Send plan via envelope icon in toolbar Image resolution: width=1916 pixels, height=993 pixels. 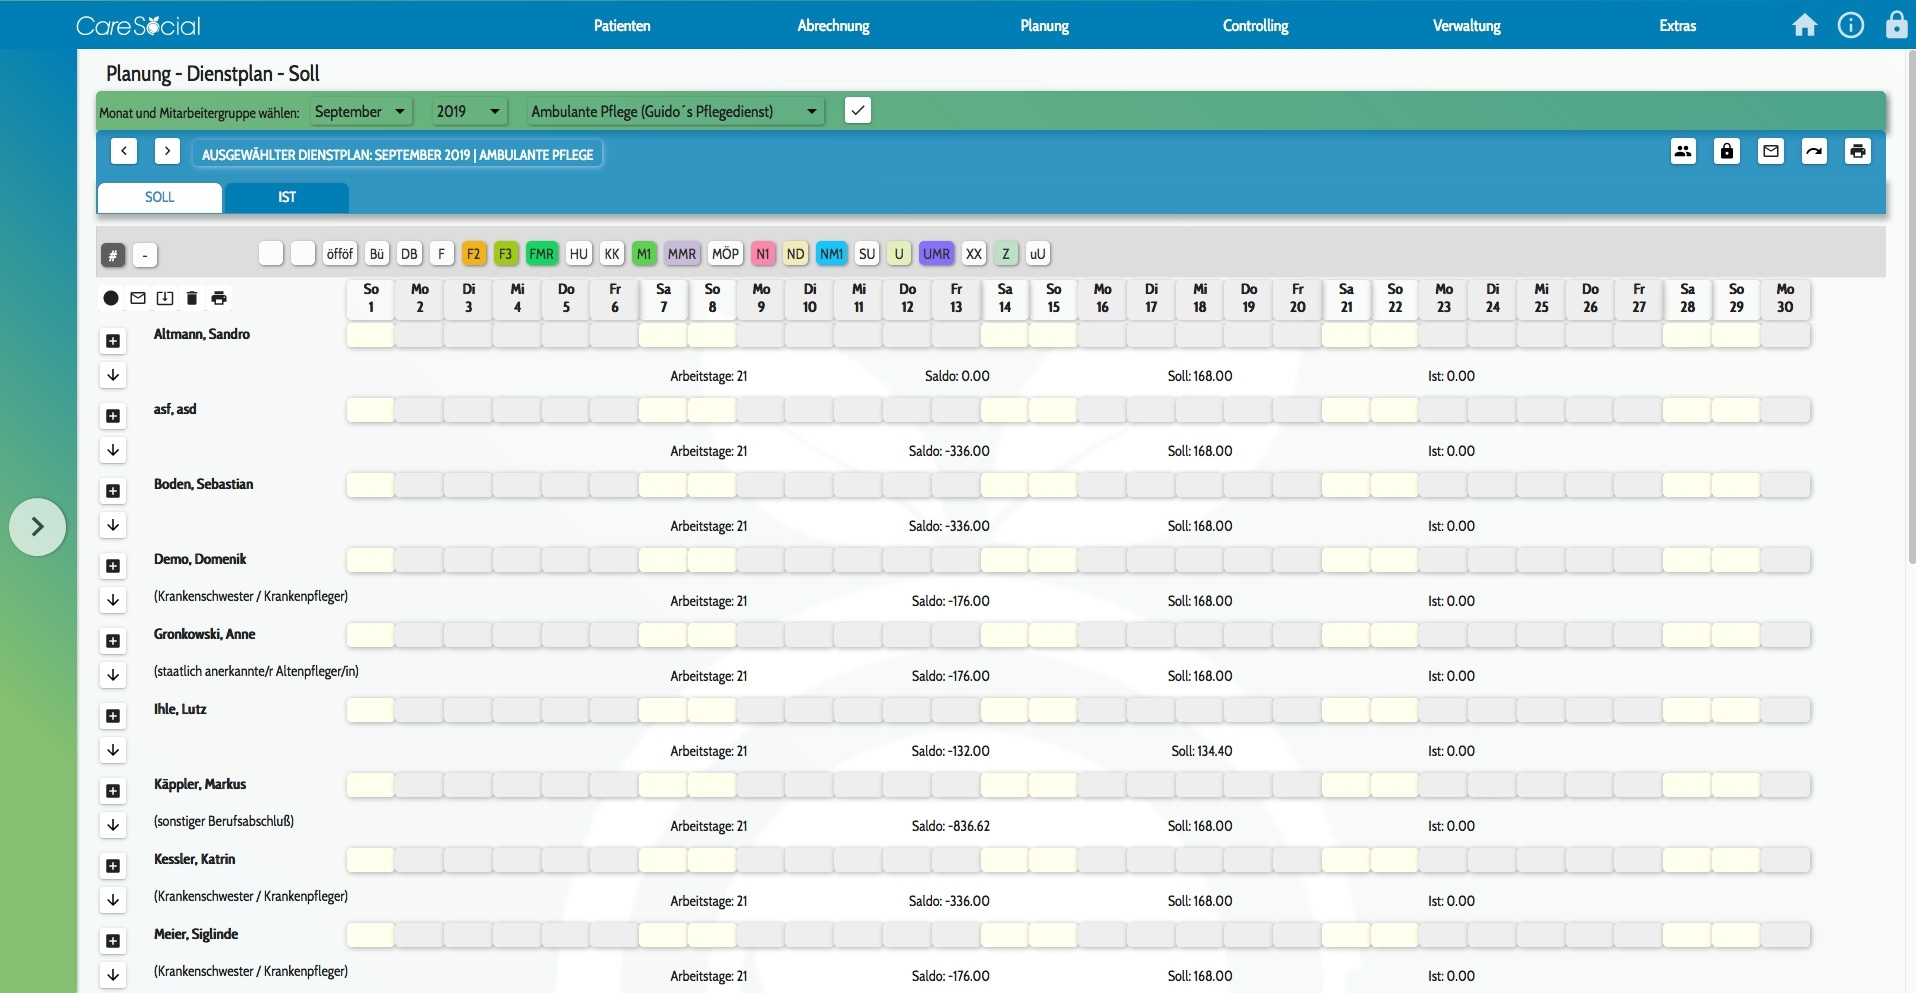1770,152
